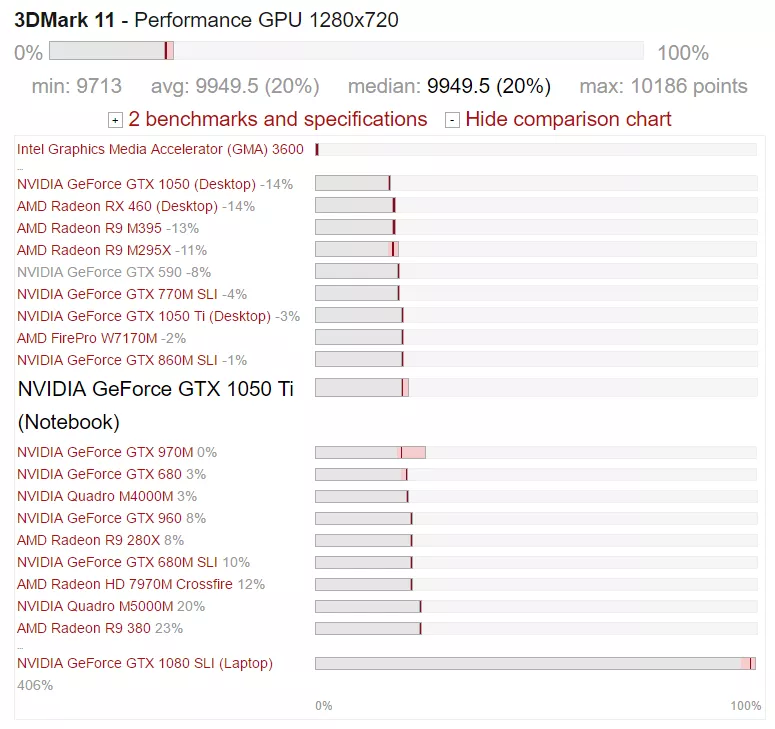Image resolution: width=775 pixels, height=729 pixels.
Task: Open Intel Graphics Media Accelerator (GMA) 3600
Action: [x=160, y=149]
